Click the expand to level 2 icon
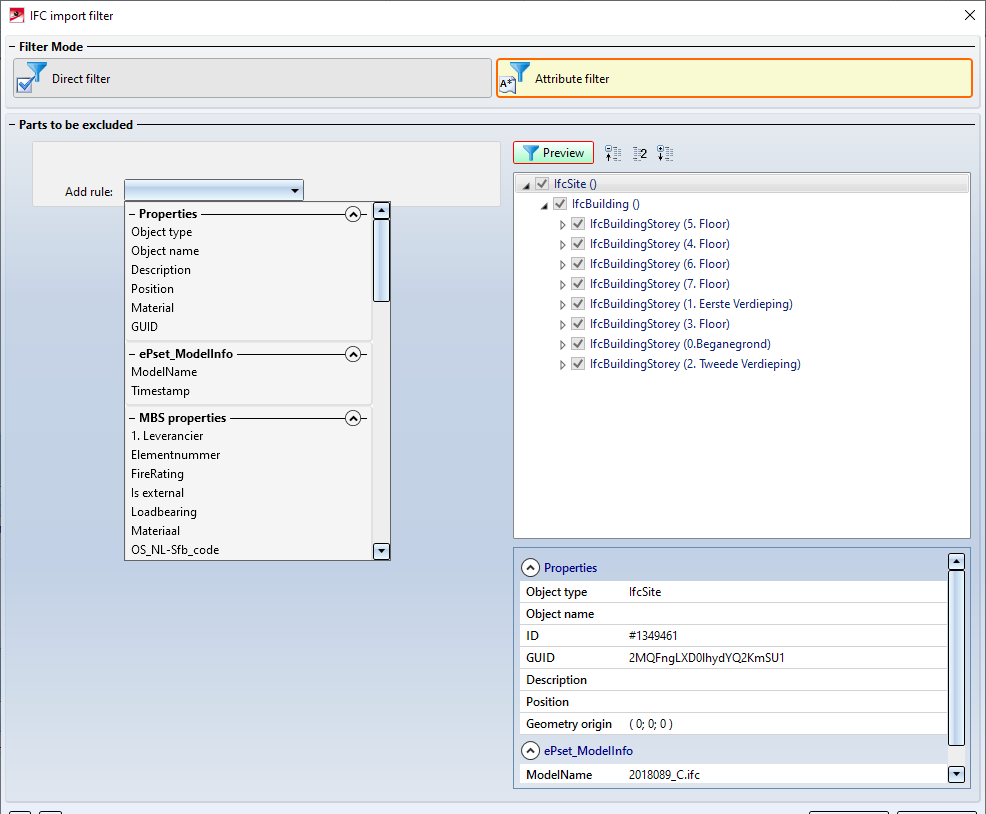Image resolution: width=986 pixels, height=814 pixels. tap(640, 153)
